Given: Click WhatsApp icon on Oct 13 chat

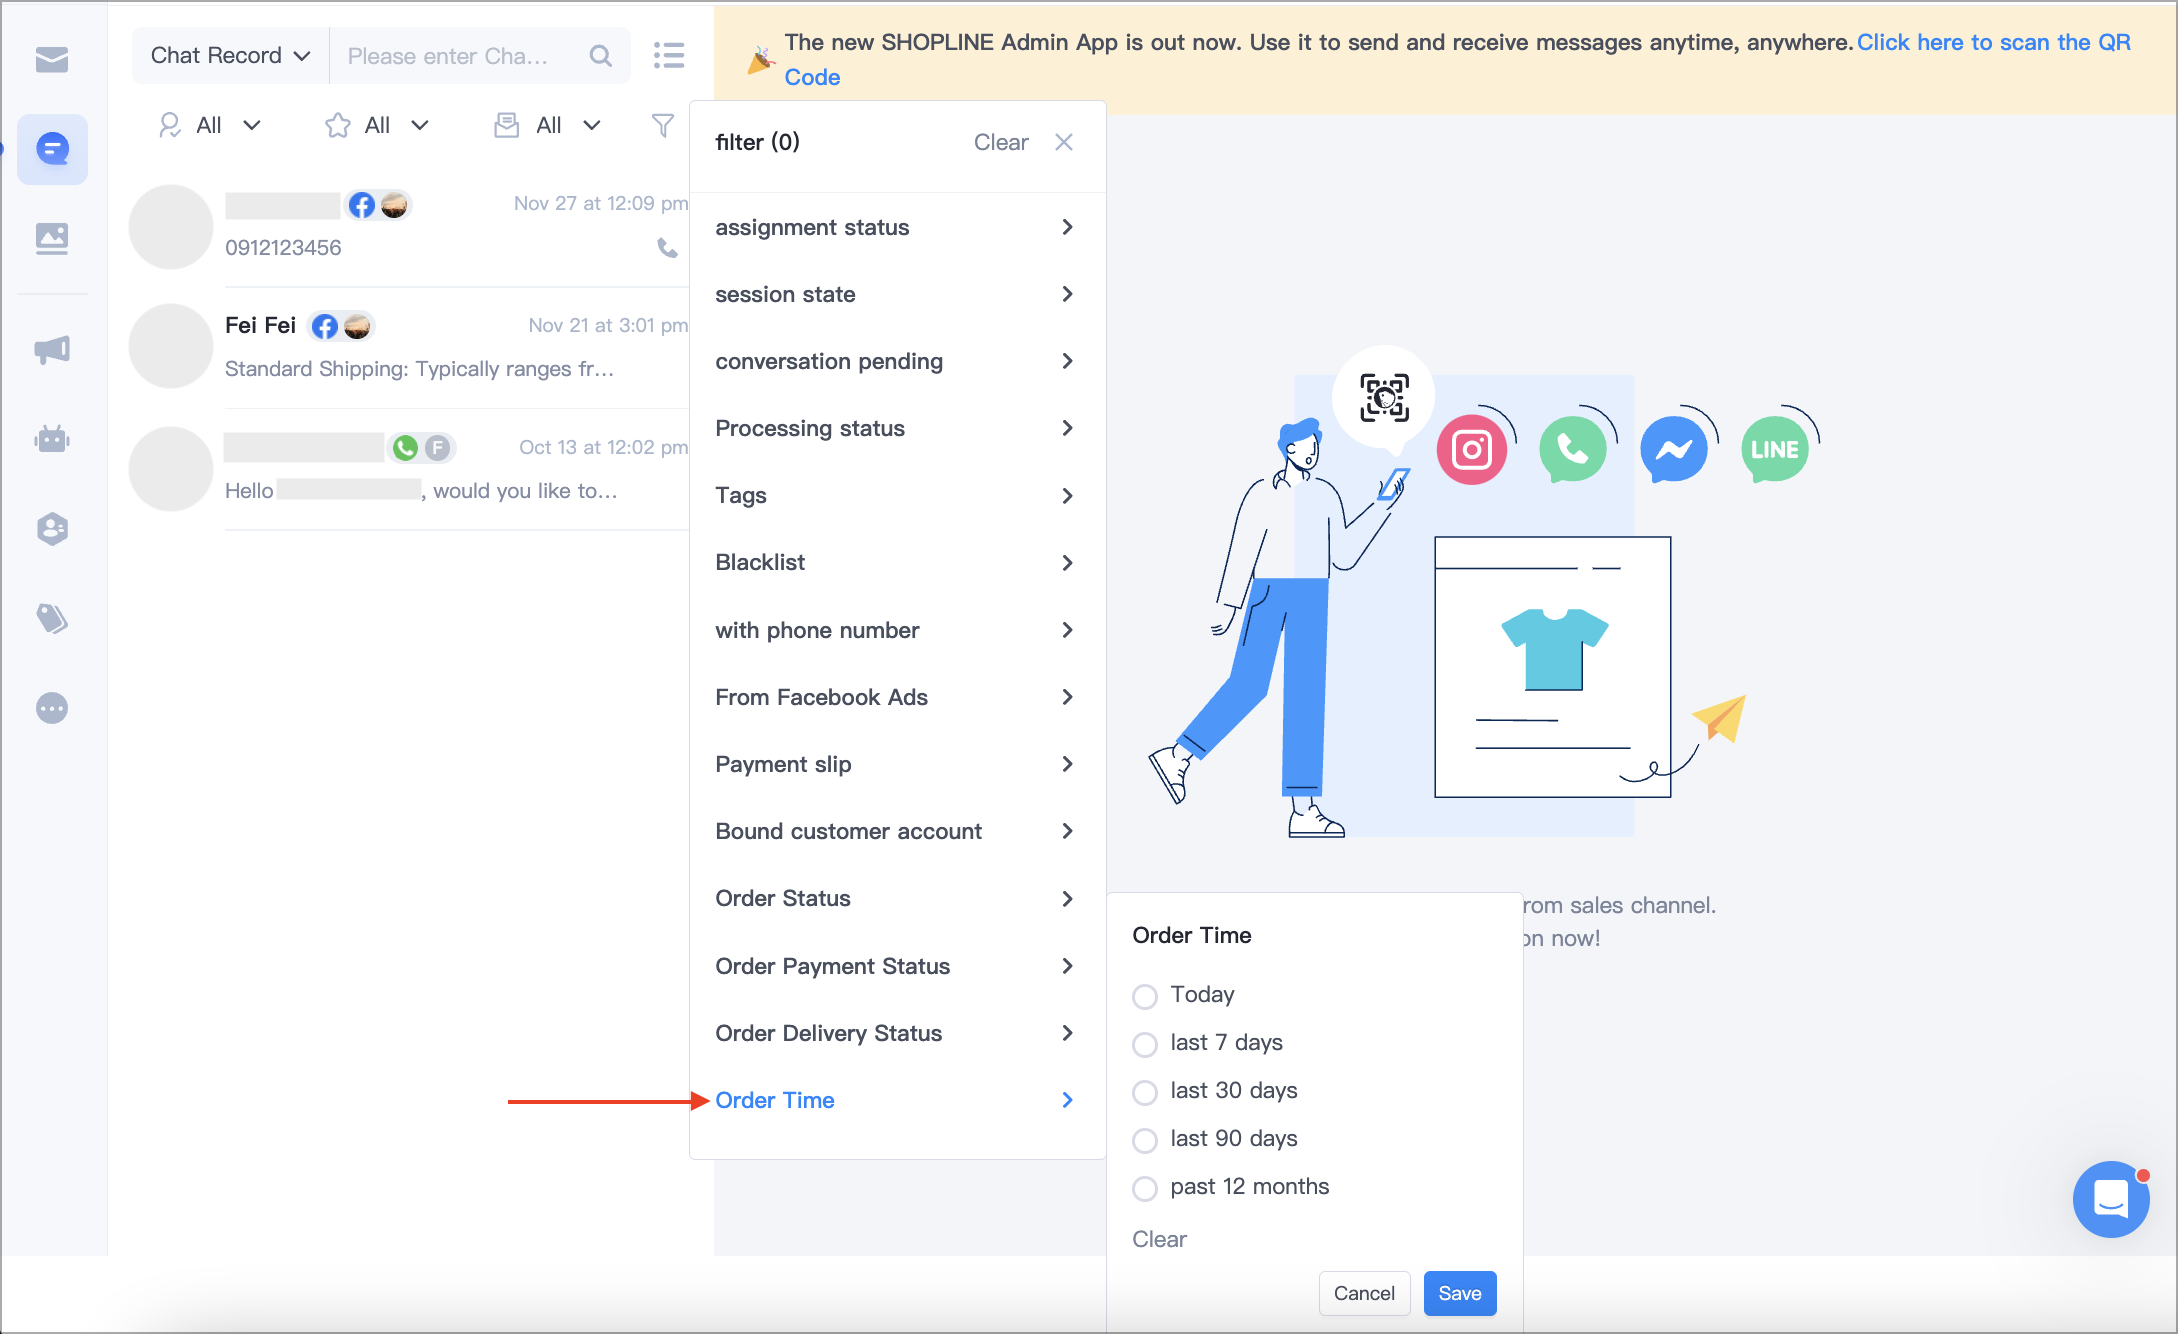Looking at the screenshot, I should (405, 448).
